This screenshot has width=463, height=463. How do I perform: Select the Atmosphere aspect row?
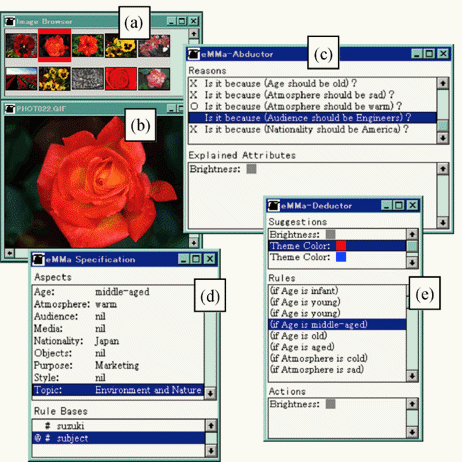click(118, 304)
